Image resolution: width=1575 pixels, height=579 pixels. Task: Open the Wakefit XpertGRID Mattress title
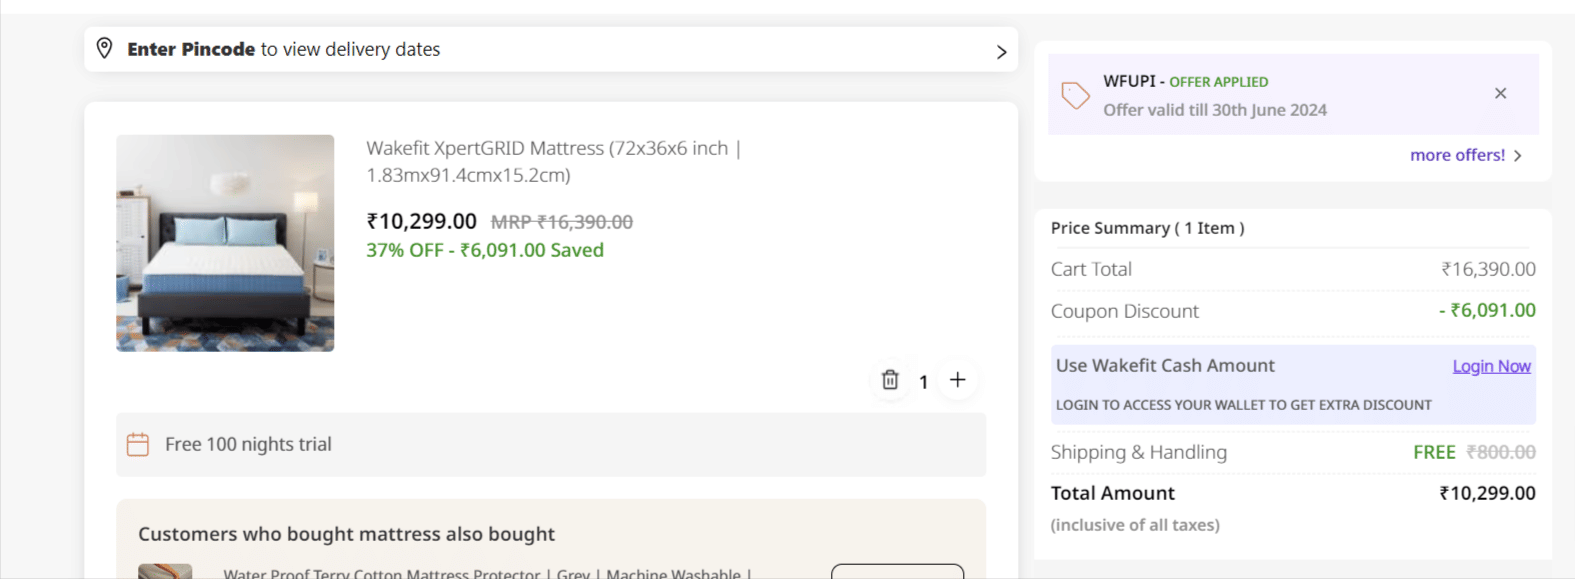click(x=553, y=161)
